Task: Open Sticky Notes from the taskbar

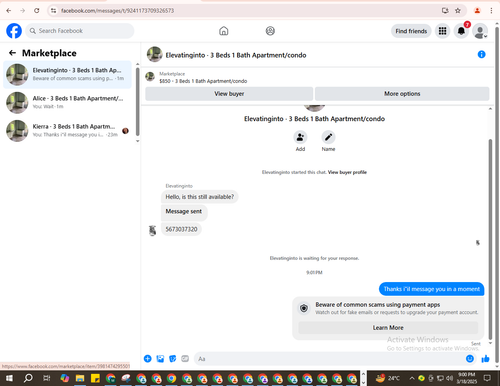Action: (x=95, y=378)
